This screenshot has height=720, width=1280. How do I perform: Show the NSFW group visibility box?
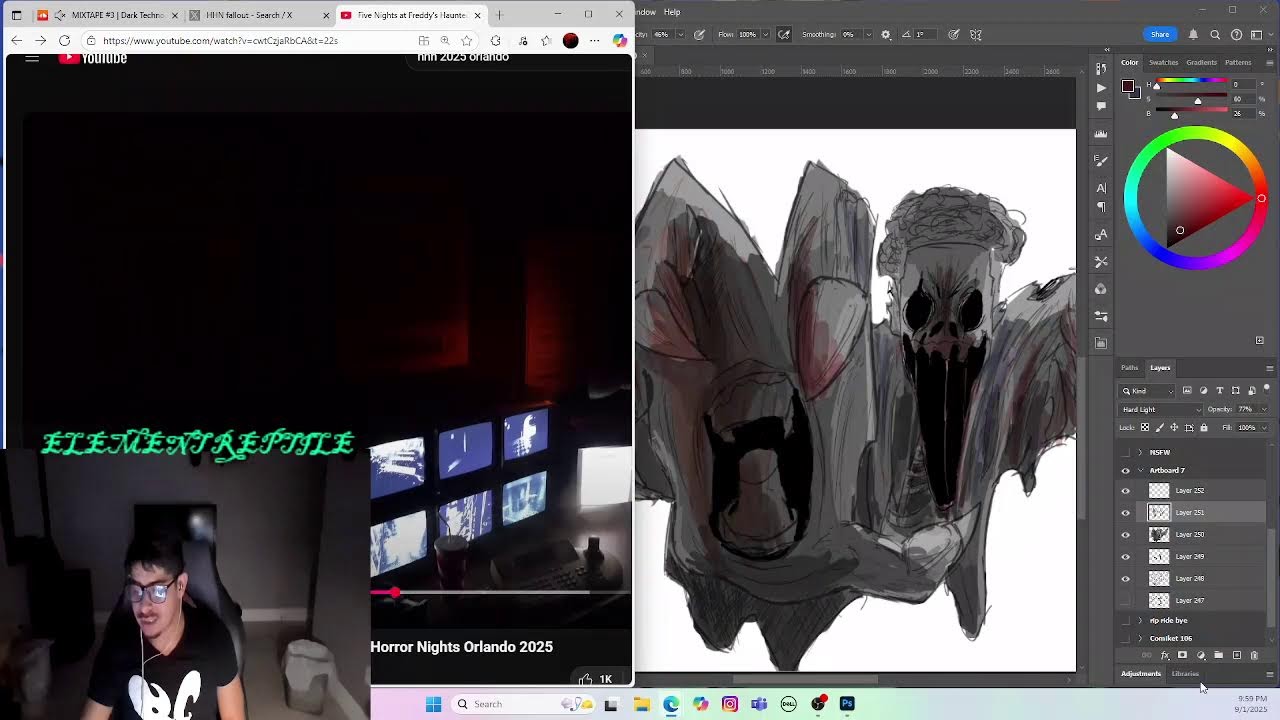1125,453
